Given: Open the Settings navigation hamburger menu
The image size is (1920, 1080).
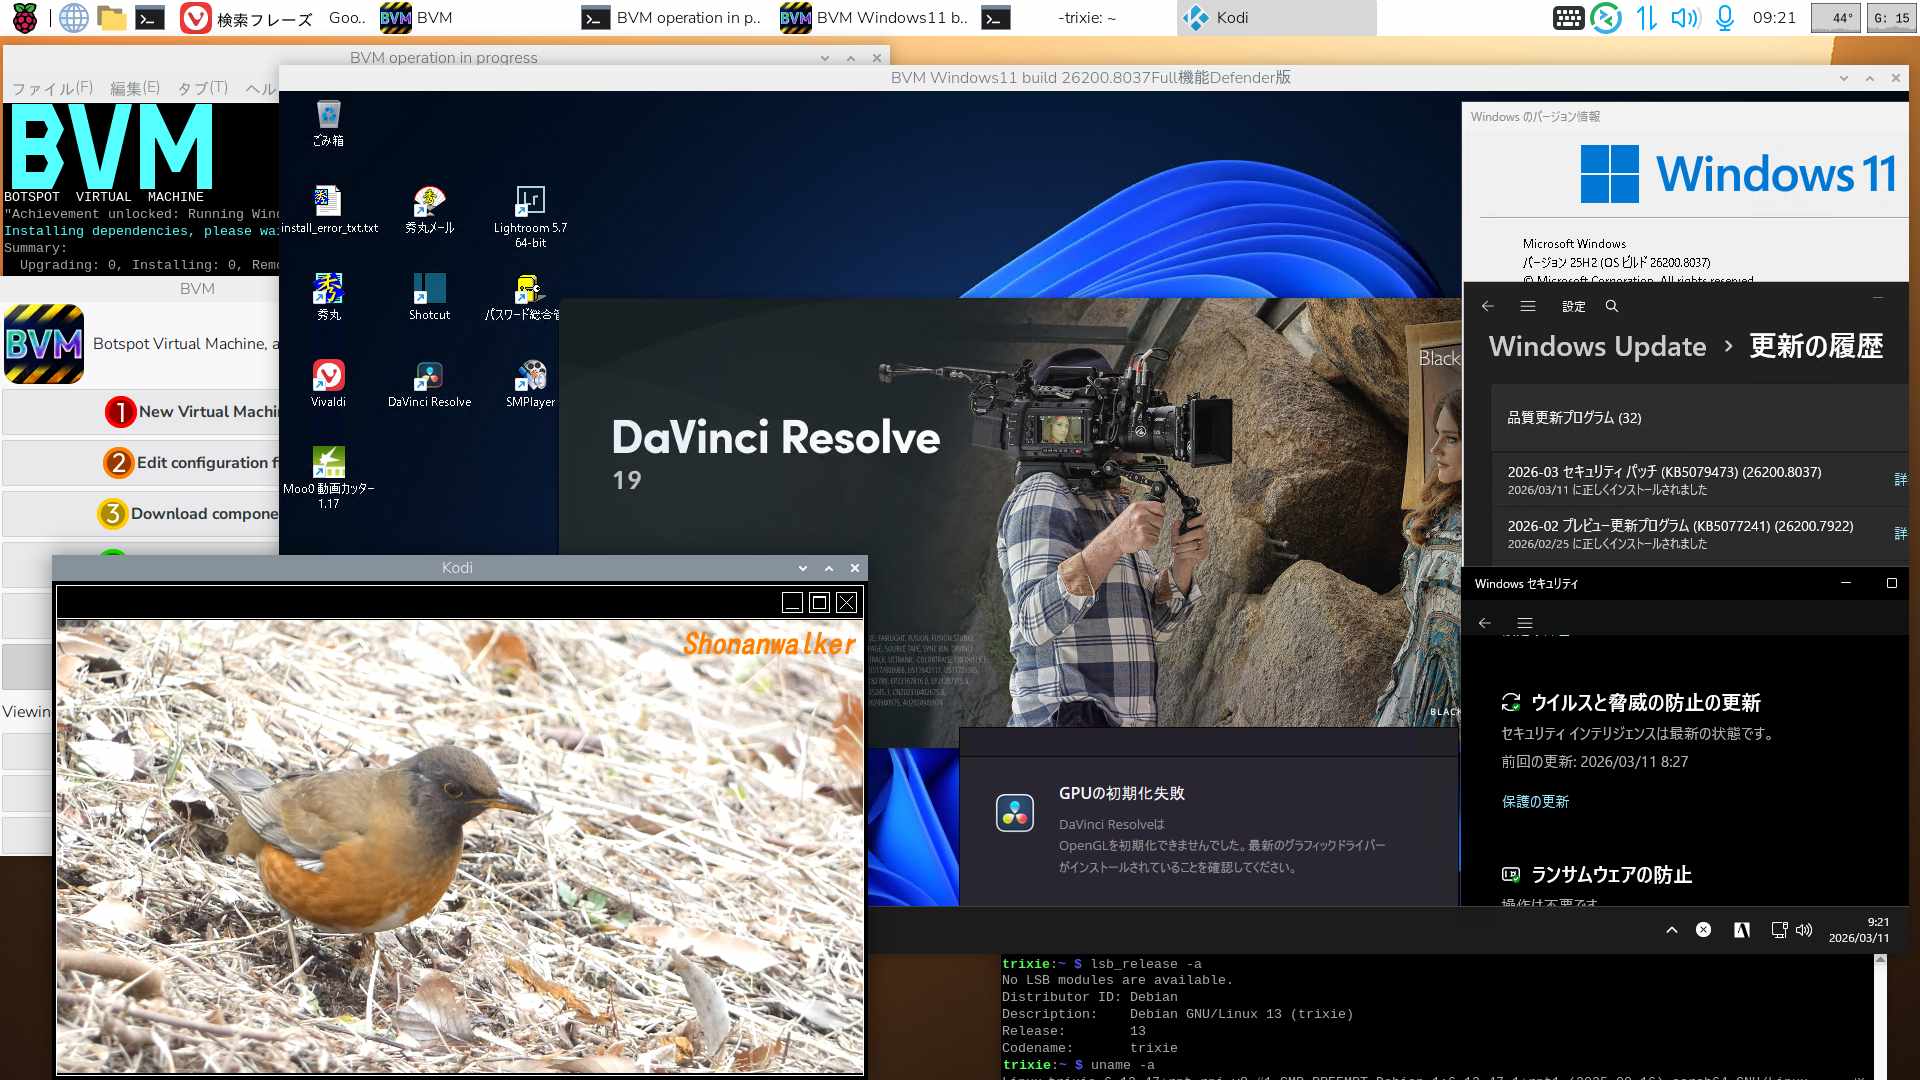Looking at the screenshot, I should [1528, 306].
